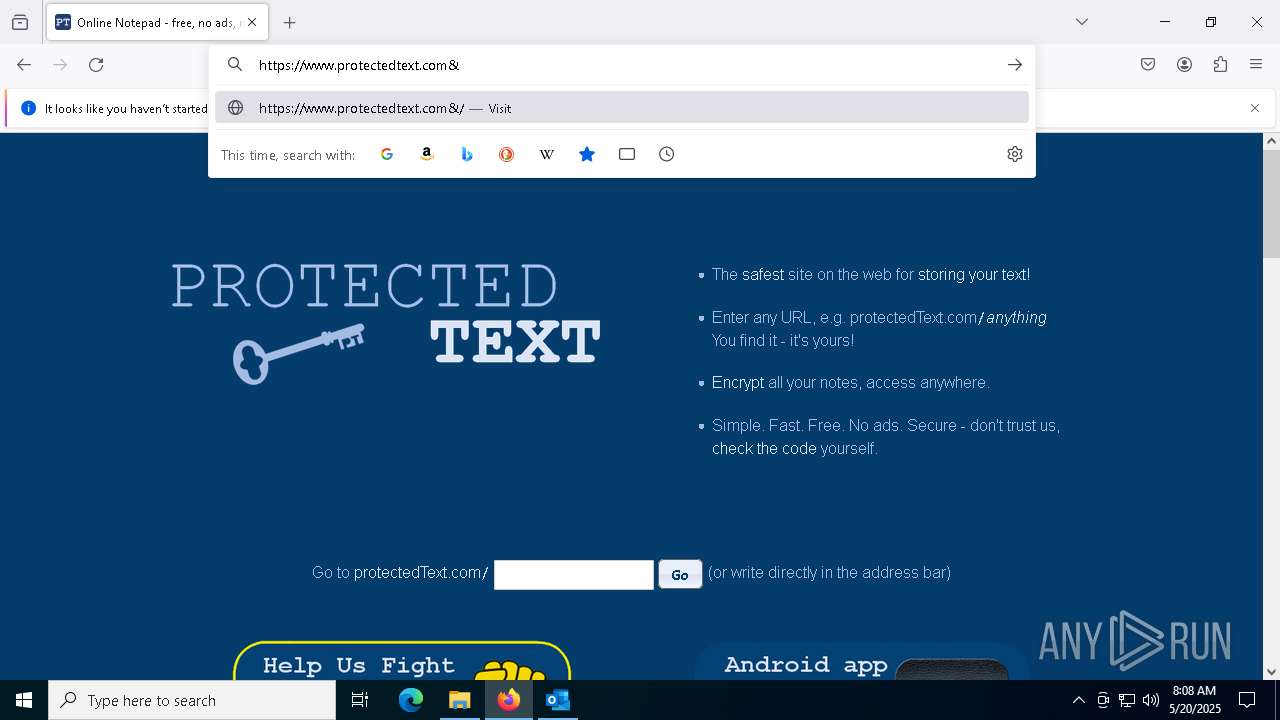Open the clock and date flyout
The width and height of the screenshot is (1280, 720).
pyautogui.click(x=1195, y=700)
